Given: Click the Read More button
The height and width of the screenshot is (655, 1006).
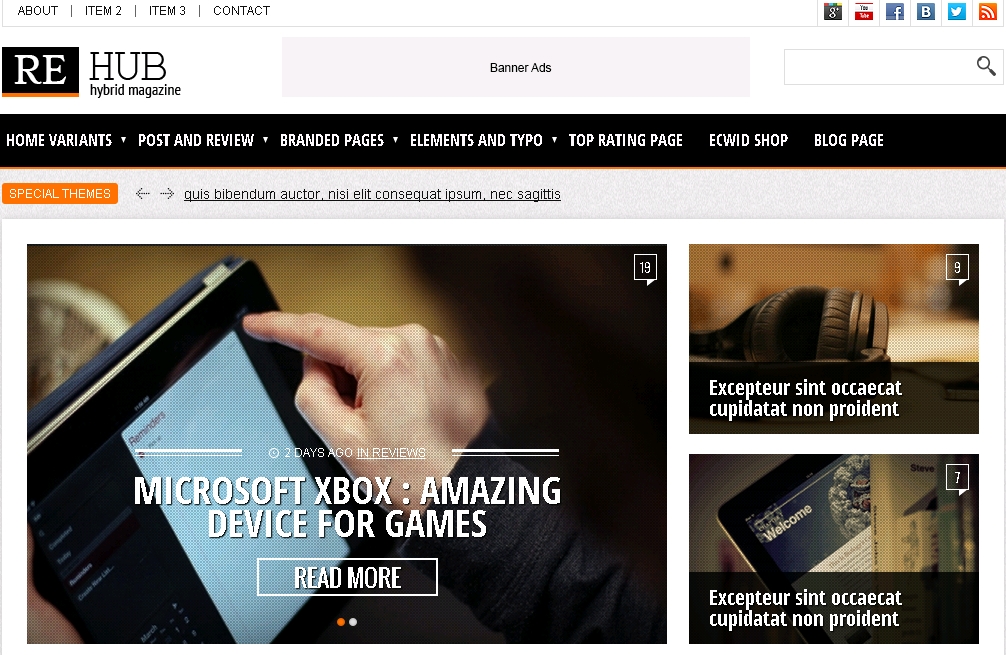Looking at the screenshot, I should pos(347,577).
